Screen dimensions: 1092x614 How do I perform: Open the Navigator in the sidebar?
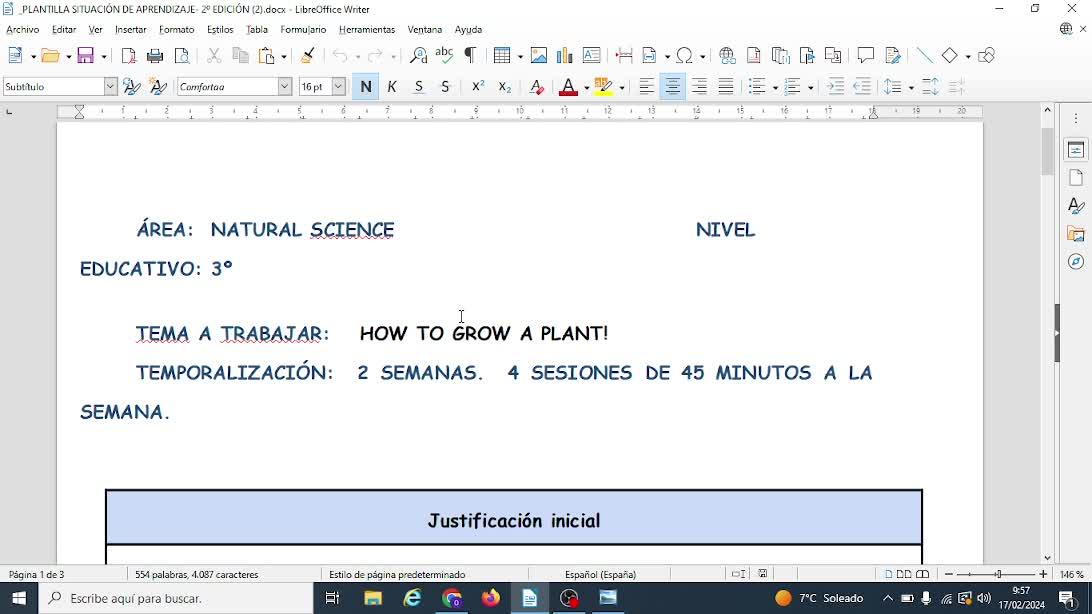tap(1076, 262)
